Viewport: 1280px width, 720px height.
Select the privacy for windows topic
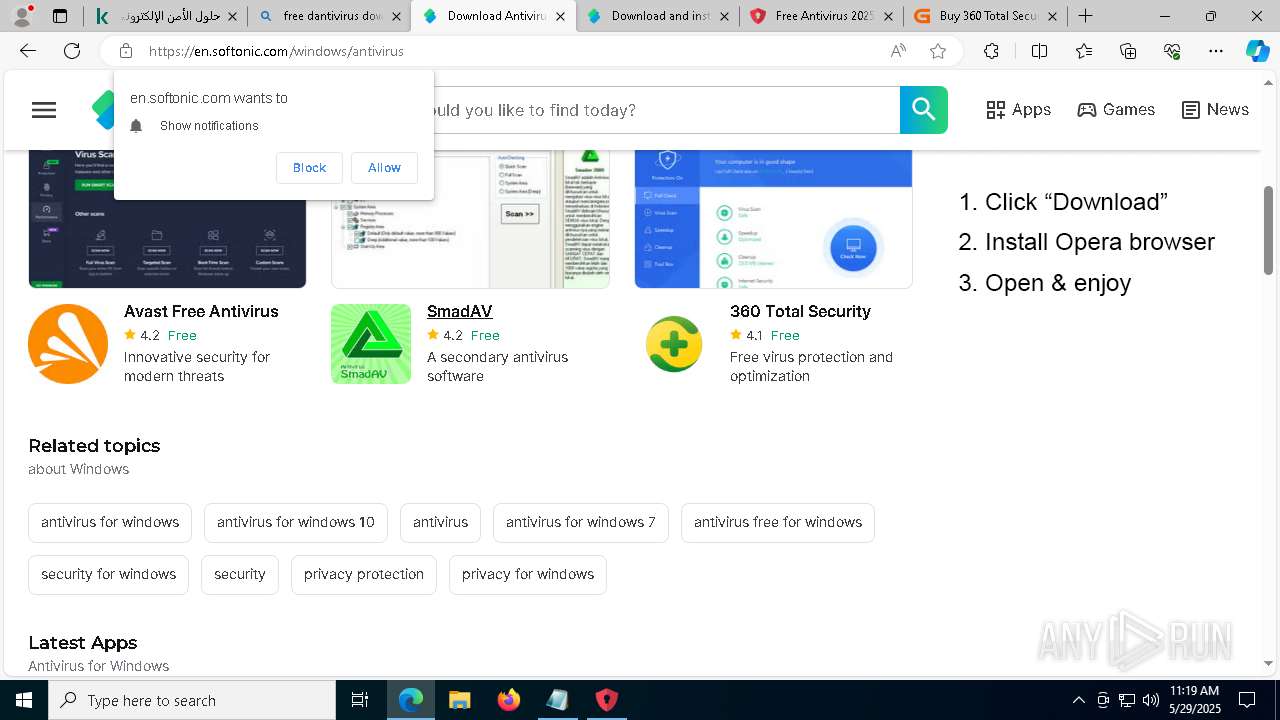[528, 574]
